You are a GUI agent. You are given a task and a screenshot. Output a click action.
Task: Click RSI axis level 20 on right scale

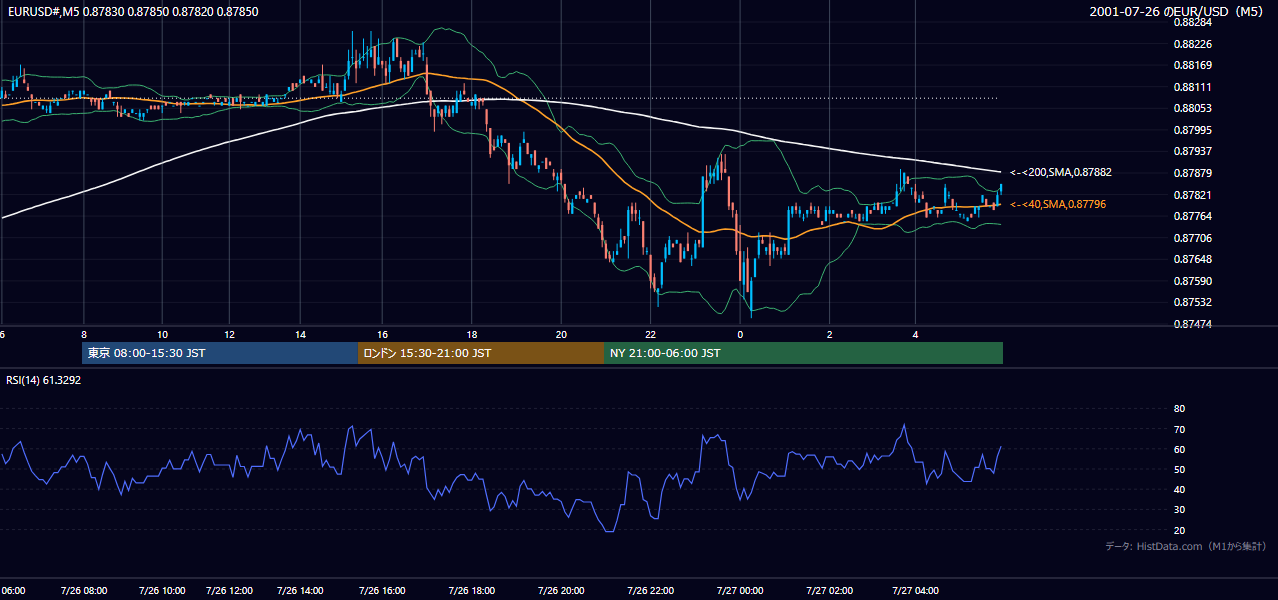(1179, 530)
